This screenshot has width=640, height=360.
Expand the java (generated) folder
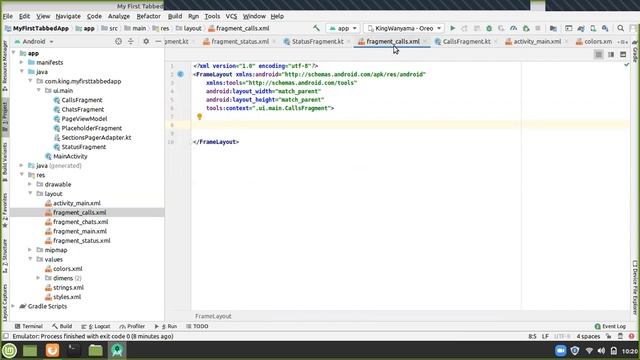click(22, 166)
